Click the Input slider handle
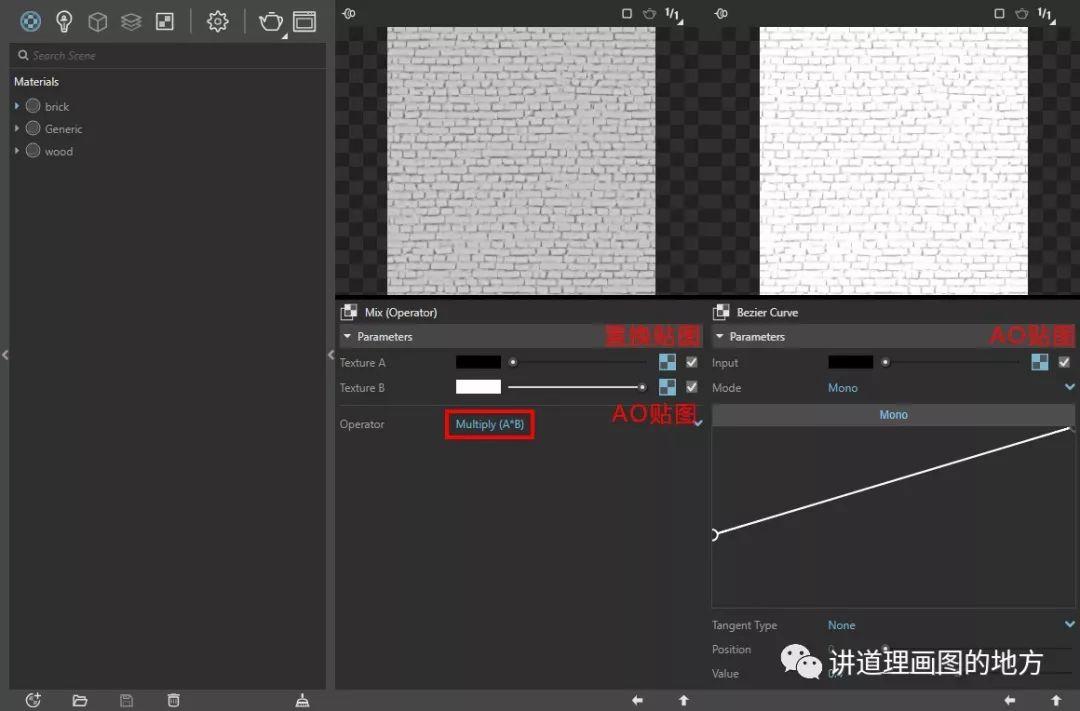The height and width of the screenshot is (711, 1080). pos(885,362)
